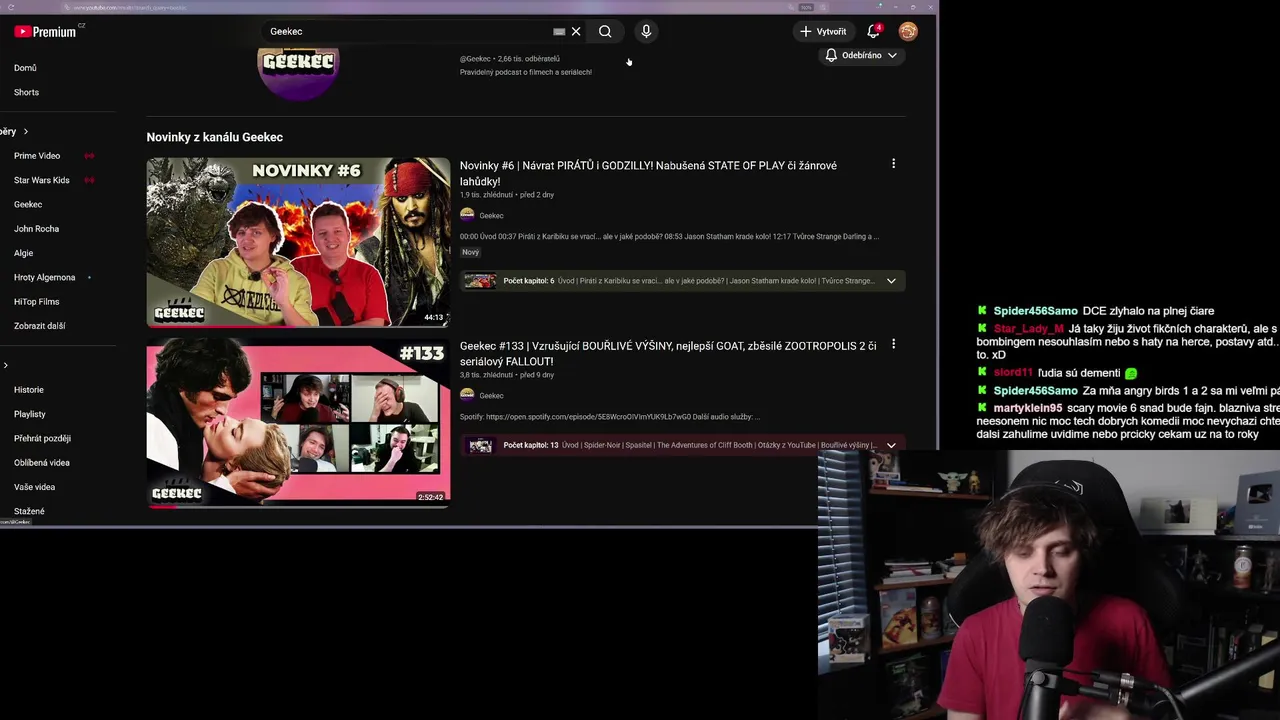Open Oblíbená videa in sidebar
Image resolution: width=1280 pixels, height=720 pixels.
41,463
